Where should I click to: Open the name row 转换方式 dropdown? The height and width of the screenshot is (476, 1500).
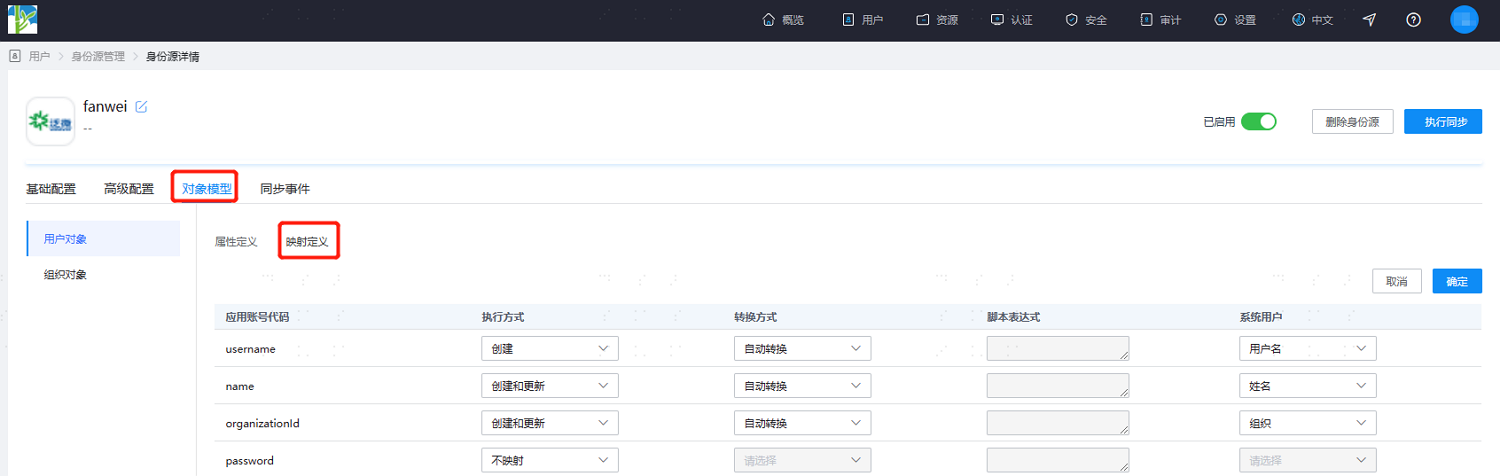[x=802, y=386]
